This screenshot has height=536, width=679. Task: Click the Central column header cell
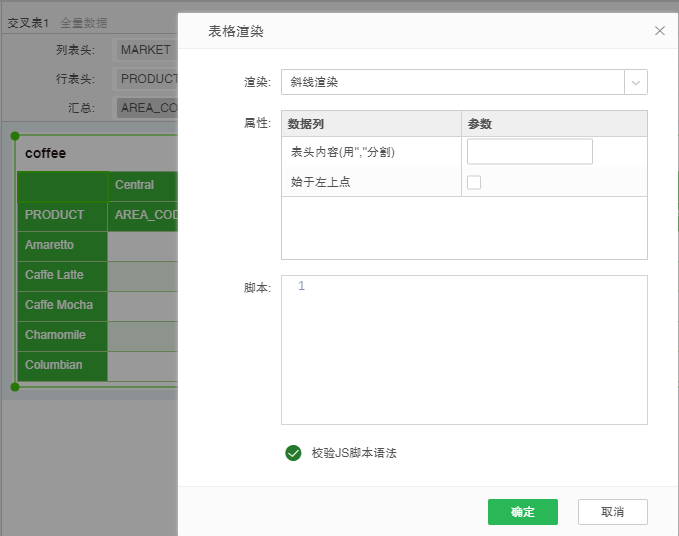tap(140, 185)
